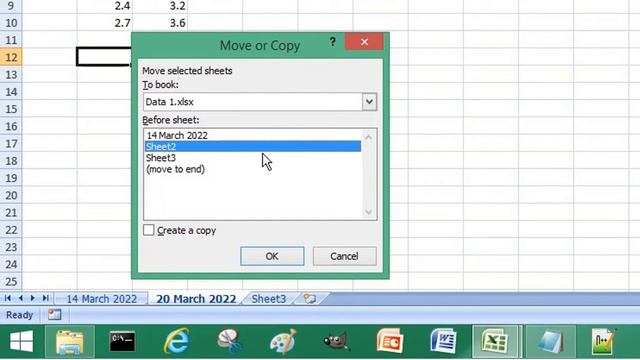Open the Snipping Tool taskbar icon
Viewport: 640px width, 360px height.
click(x=230, y=341)
